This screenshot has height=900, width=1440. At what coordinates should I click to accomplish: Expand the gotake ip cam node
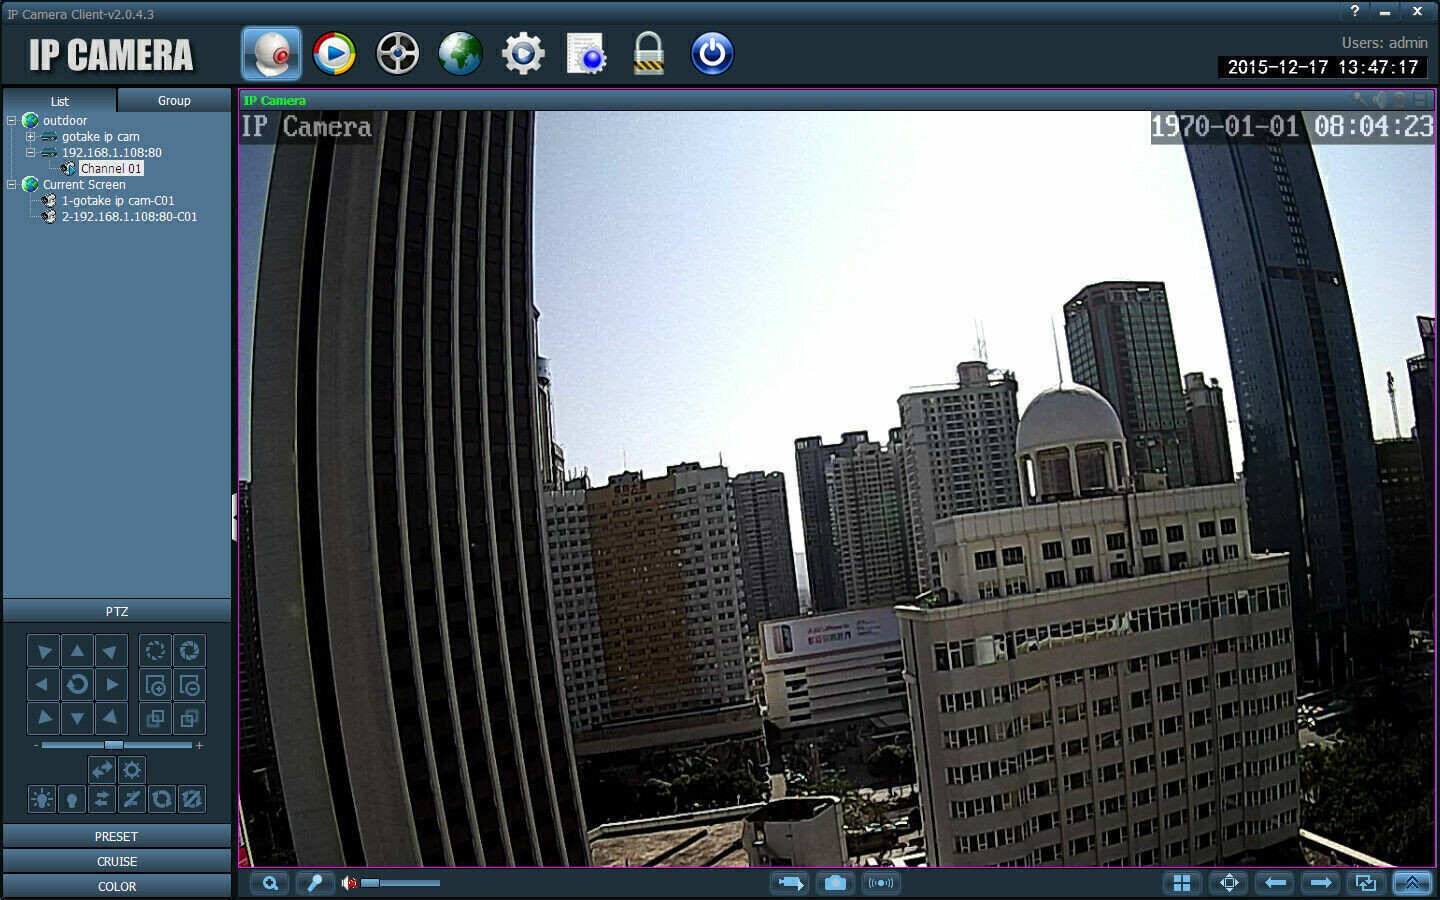coord(30,136)
